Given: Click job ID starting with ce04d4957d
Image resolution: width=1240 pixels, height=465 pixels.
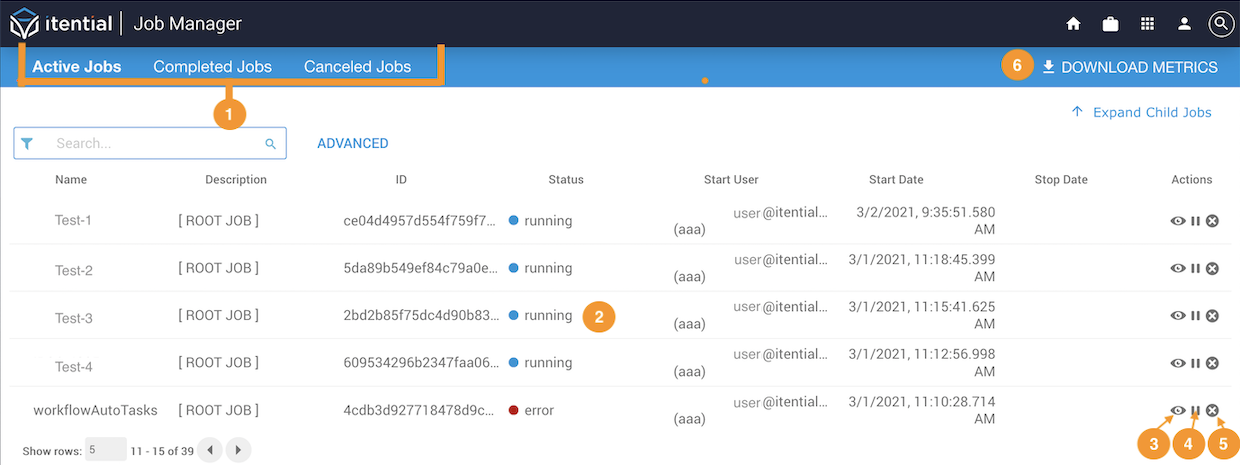Looking at the screenshot, I should point(419,220).
